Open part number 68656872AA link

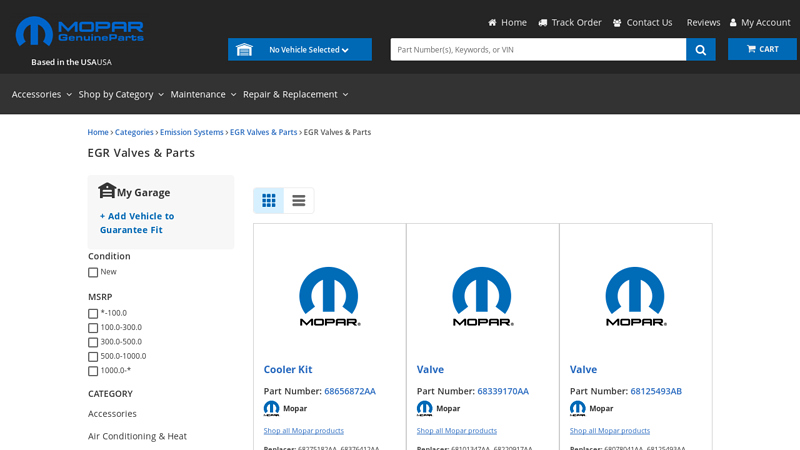point(349,391)
